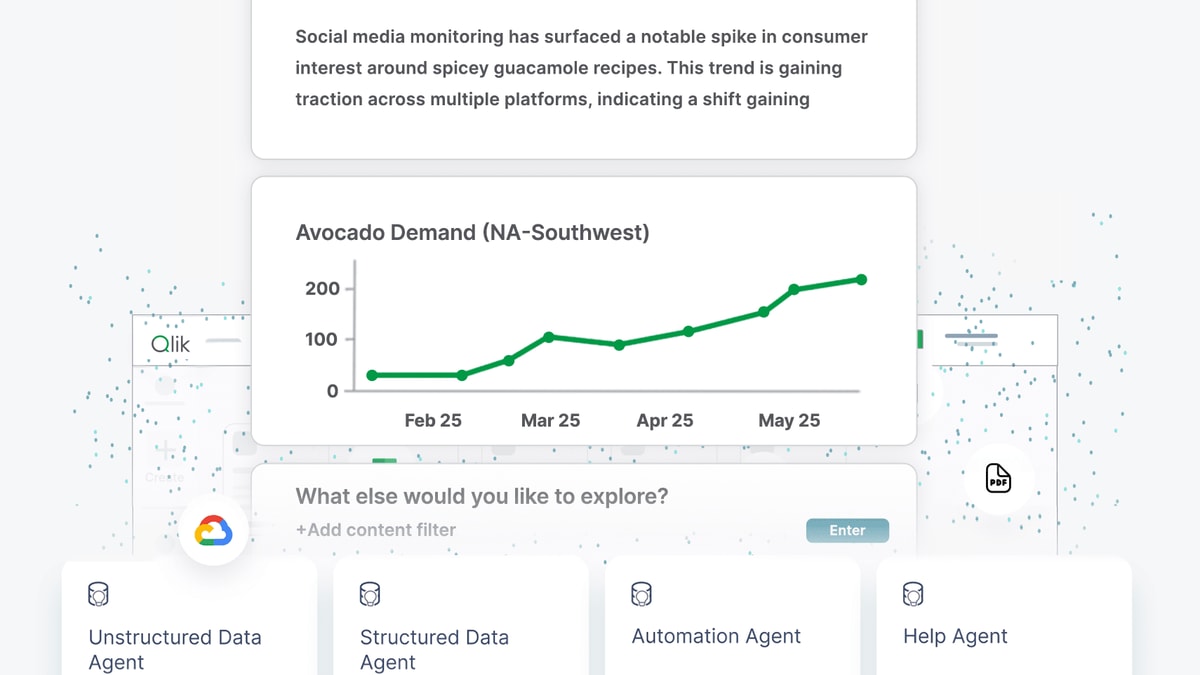This screenshot has height=675, width=1200.
Task: Click the Avocado Demand chart title
Action: coord(472,233)
